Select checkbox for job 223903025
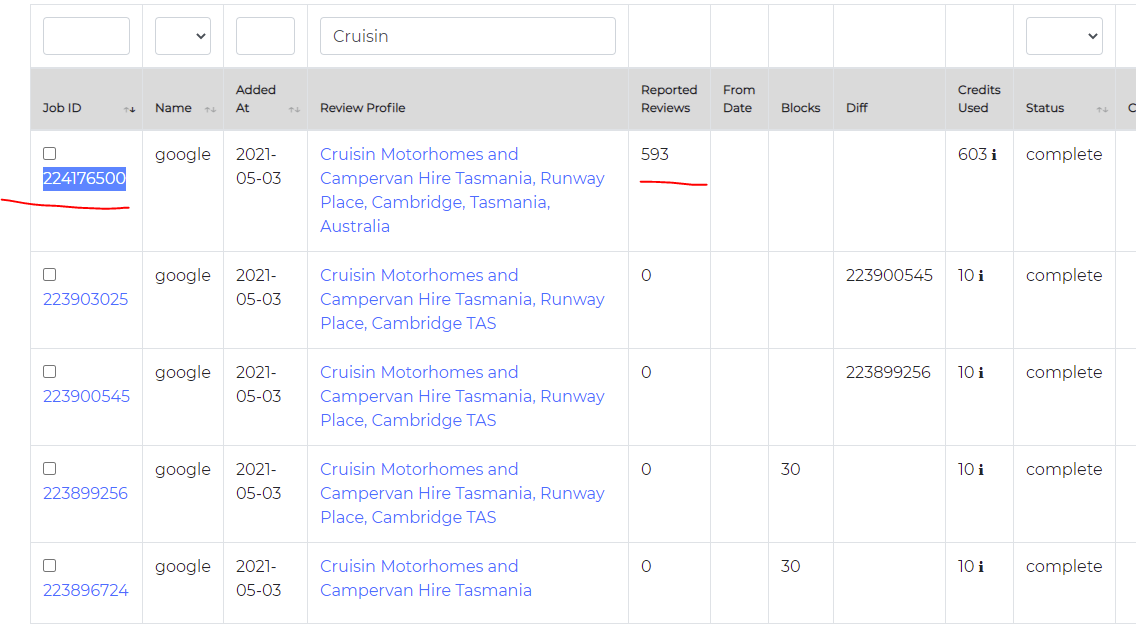The height and width of the screenshot is (636, 1136). [x=49, y=275]
